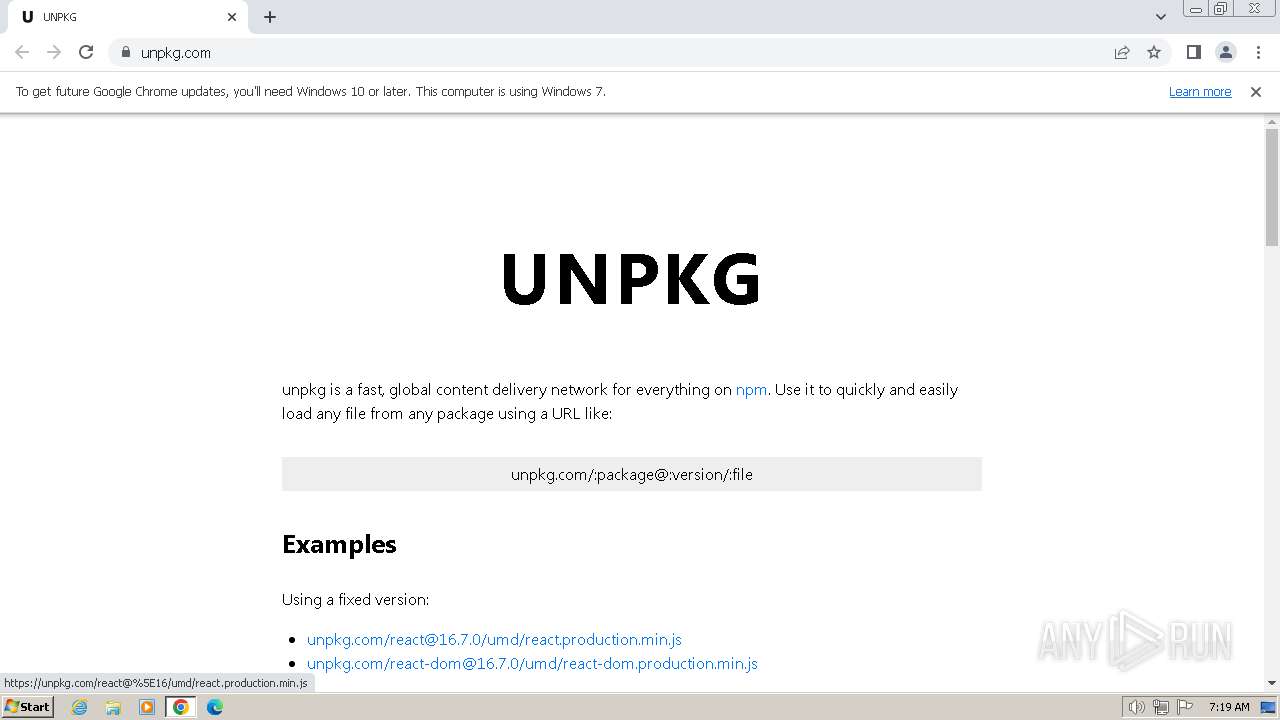Image resolution: width=1280 pixels, height=720 pixels.
Task: Restore down the Chrome window
Action: [1221, 9]
